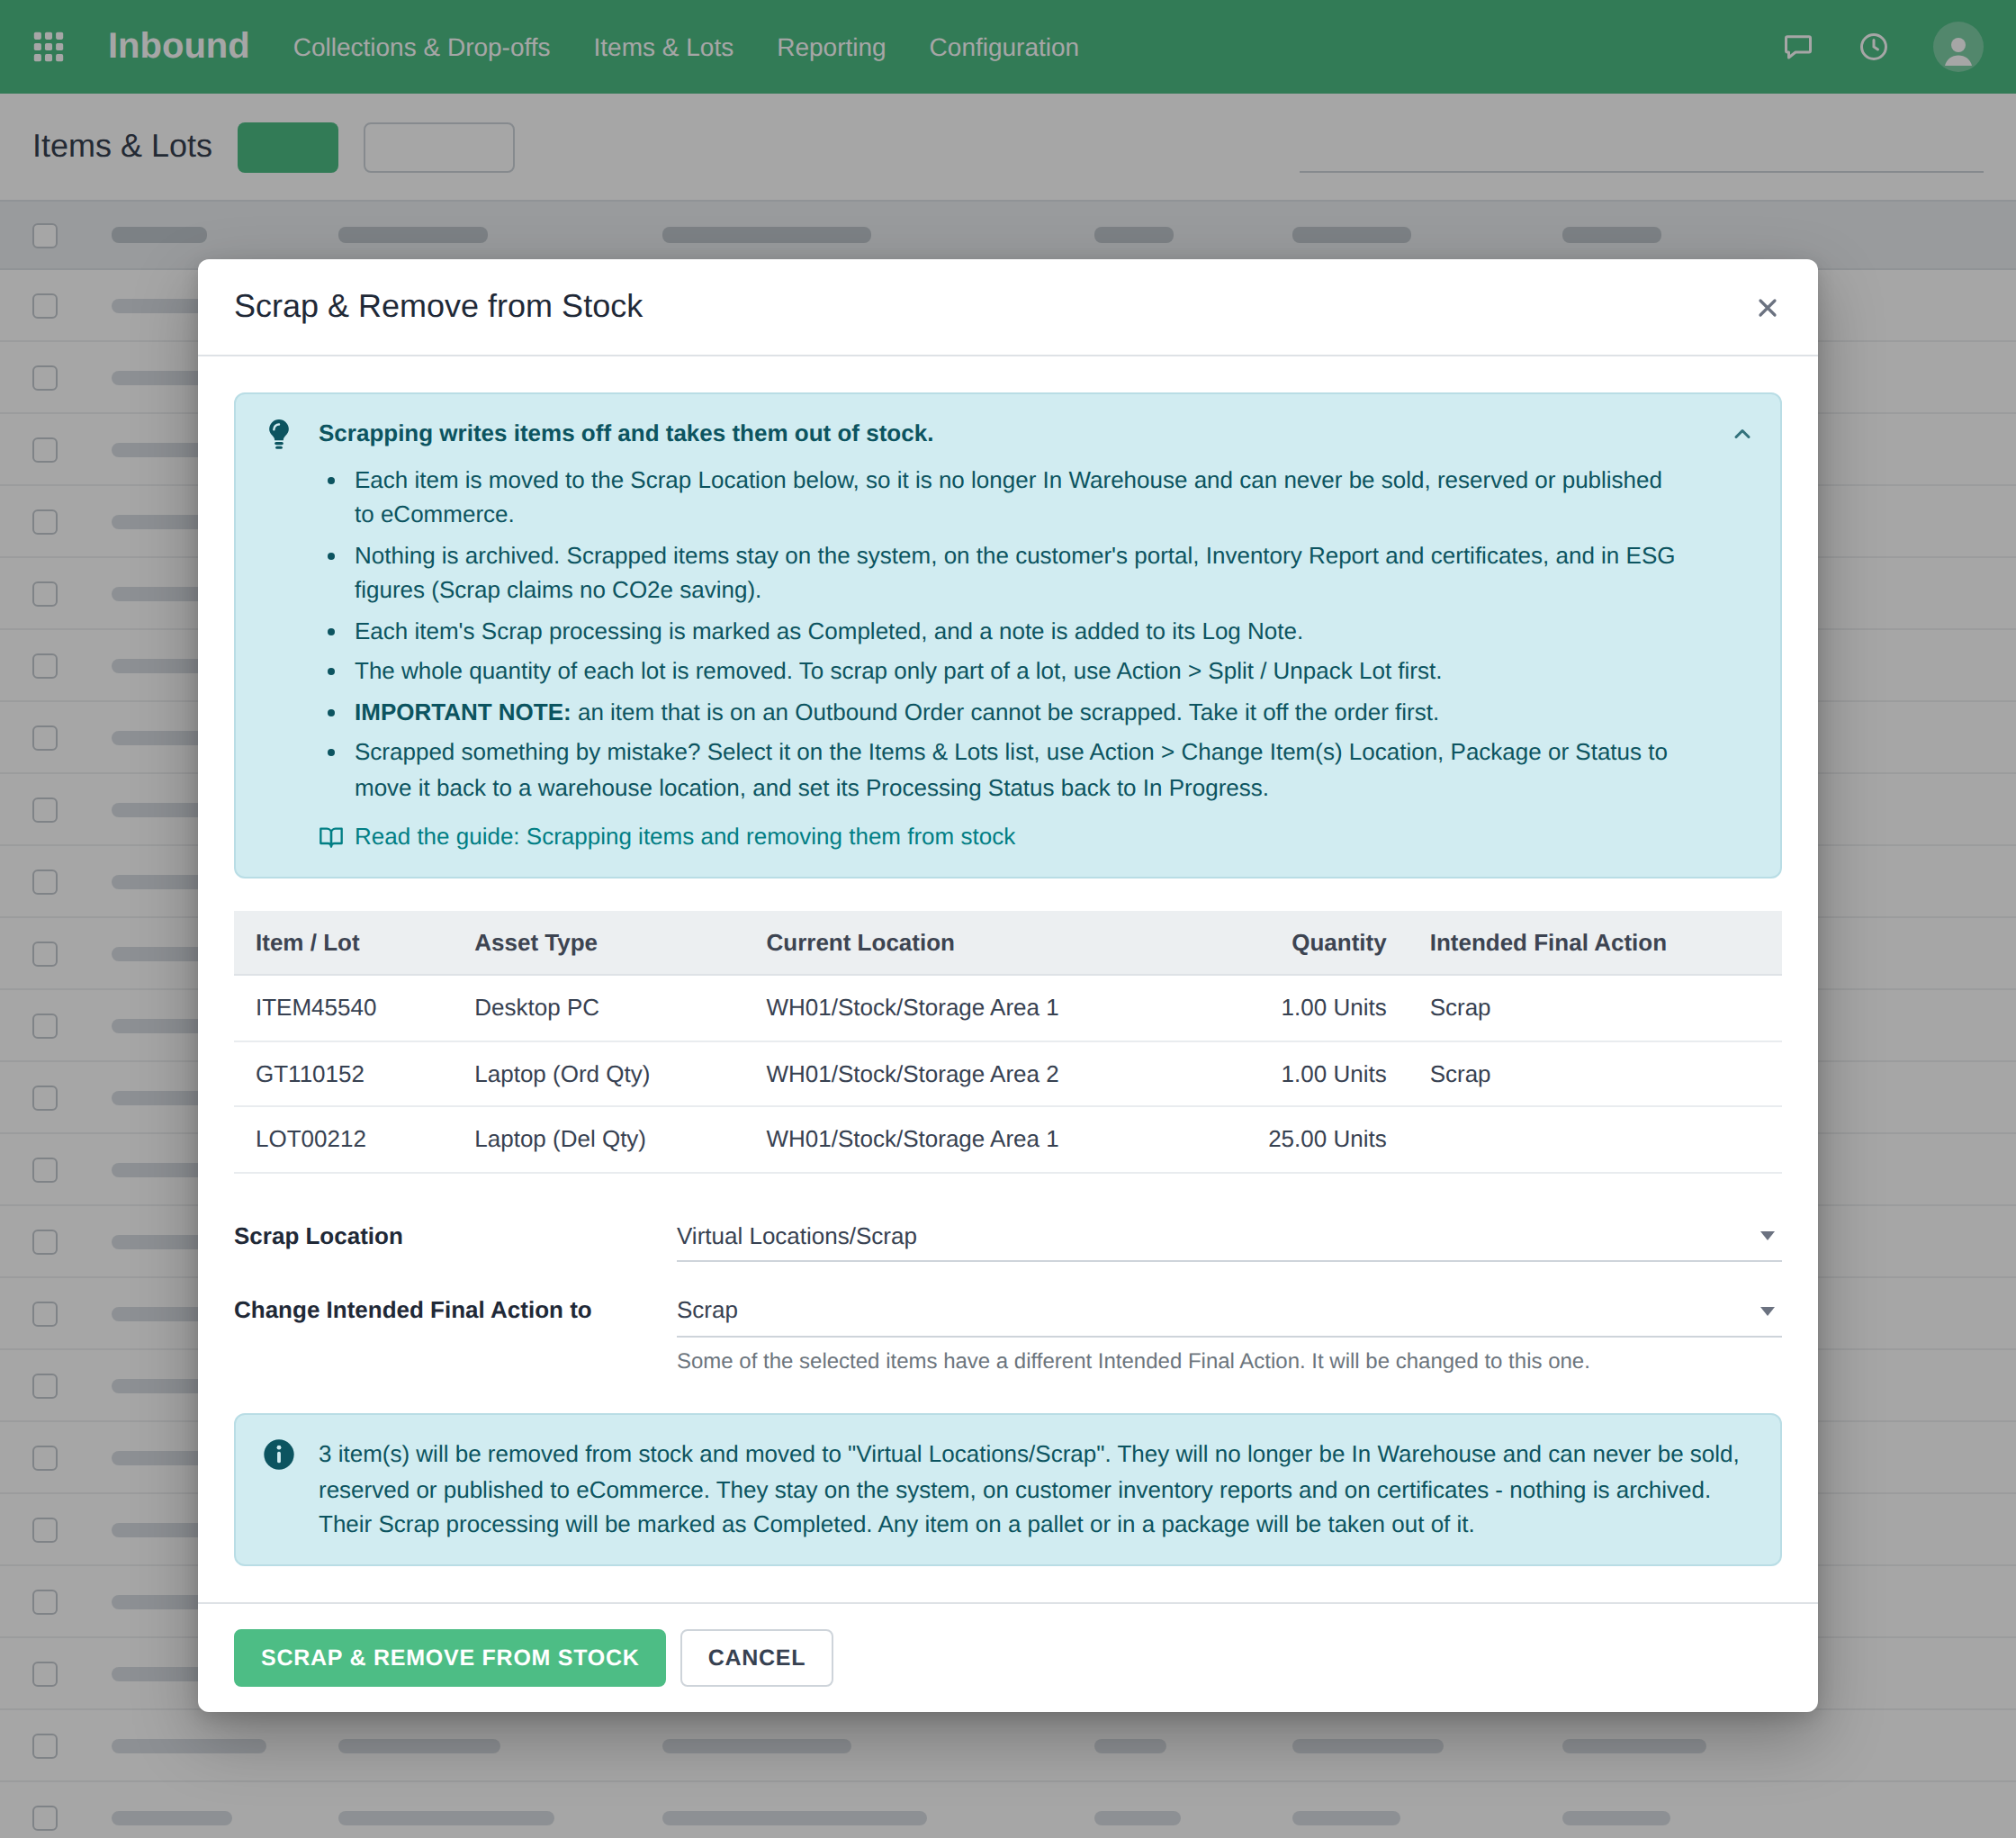The height and width of the screenshot is (1838, 2016).
Task: Click the Cancel button
Action: click(x=756, y=1657)
